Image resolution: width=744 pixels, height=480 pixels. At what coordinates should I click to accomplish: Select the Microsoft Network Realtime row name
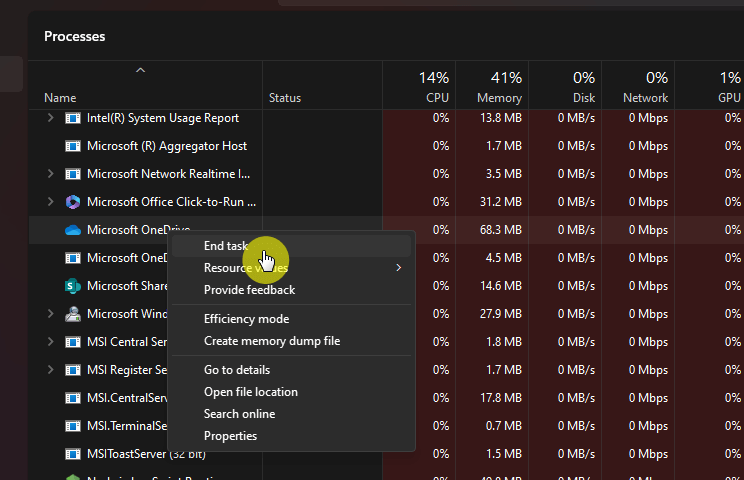168,174
